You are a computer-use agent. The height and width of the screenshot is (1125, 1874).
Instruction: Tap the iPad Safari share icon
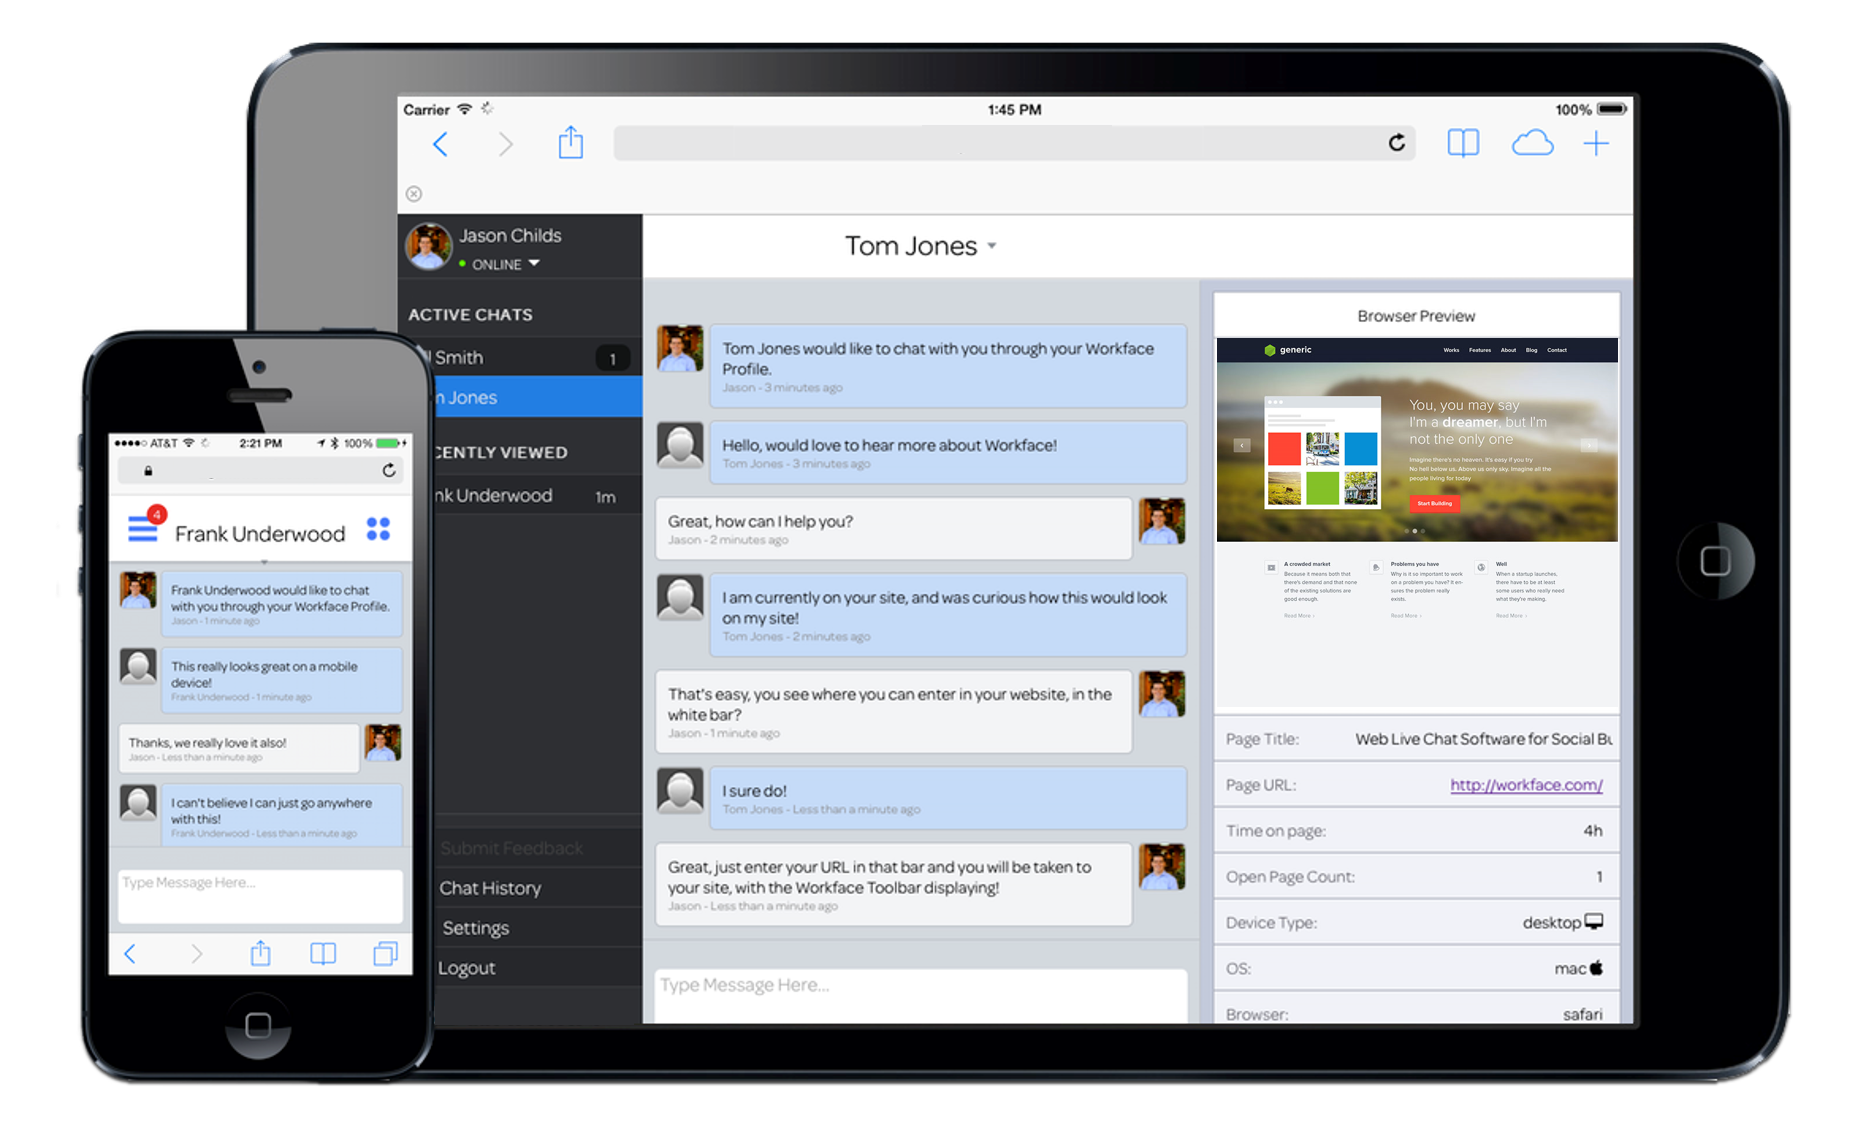coord(571,143)
